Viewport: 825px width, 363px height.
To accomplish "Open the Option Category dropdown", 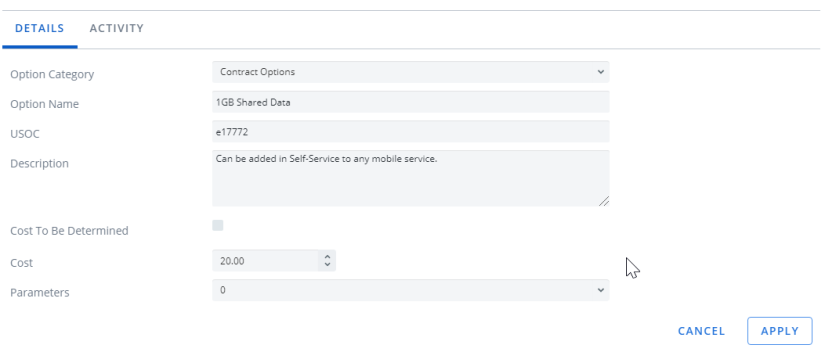I will [x=410, y=72].
